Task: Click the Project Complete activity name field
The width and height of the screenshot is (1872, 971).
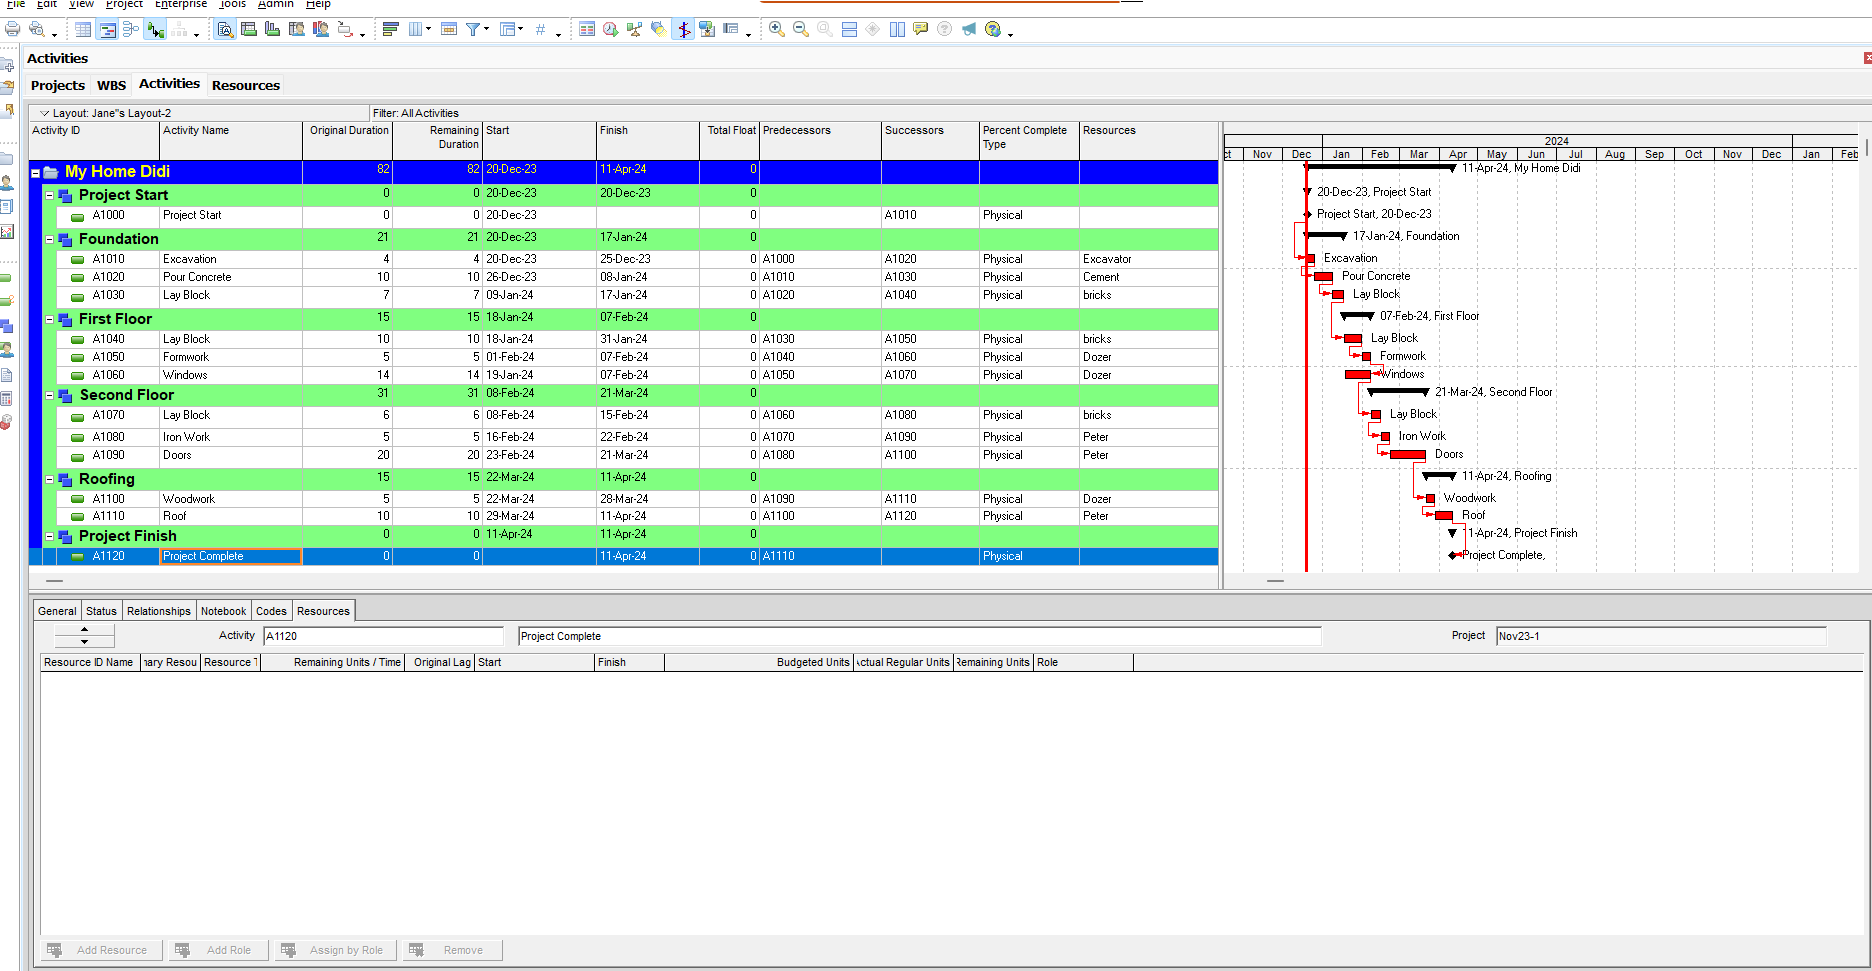Action: click(x=918, y=636)
